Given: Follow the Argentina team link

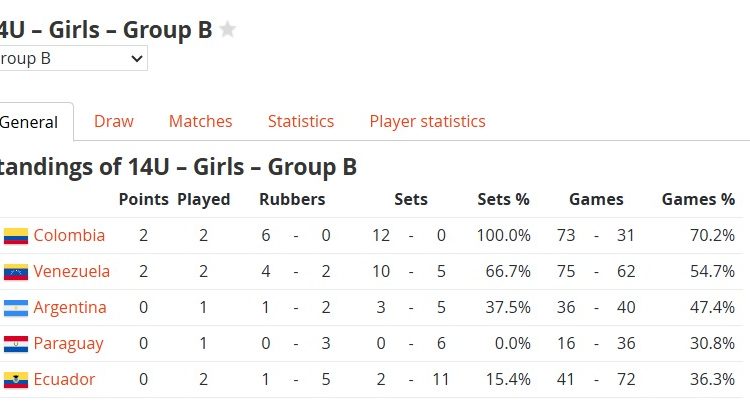Looking at the screenshot, I should pos(70,308).
